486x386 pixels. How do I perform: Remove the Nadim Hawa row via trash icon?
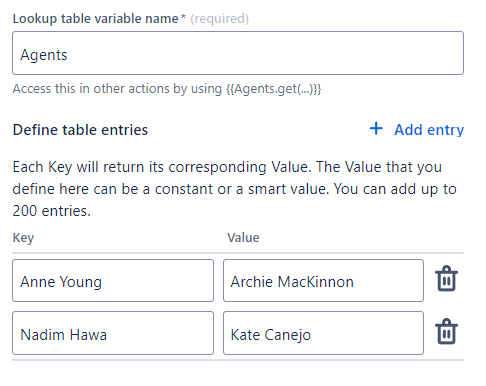click(x=446, y=331)
